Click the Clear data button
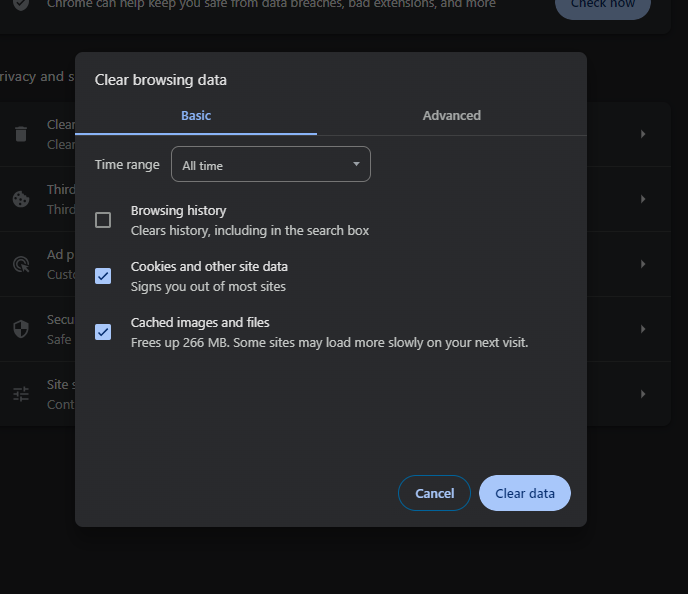The width and height of the screenshot is (688, 594). (x=525, y=493)
